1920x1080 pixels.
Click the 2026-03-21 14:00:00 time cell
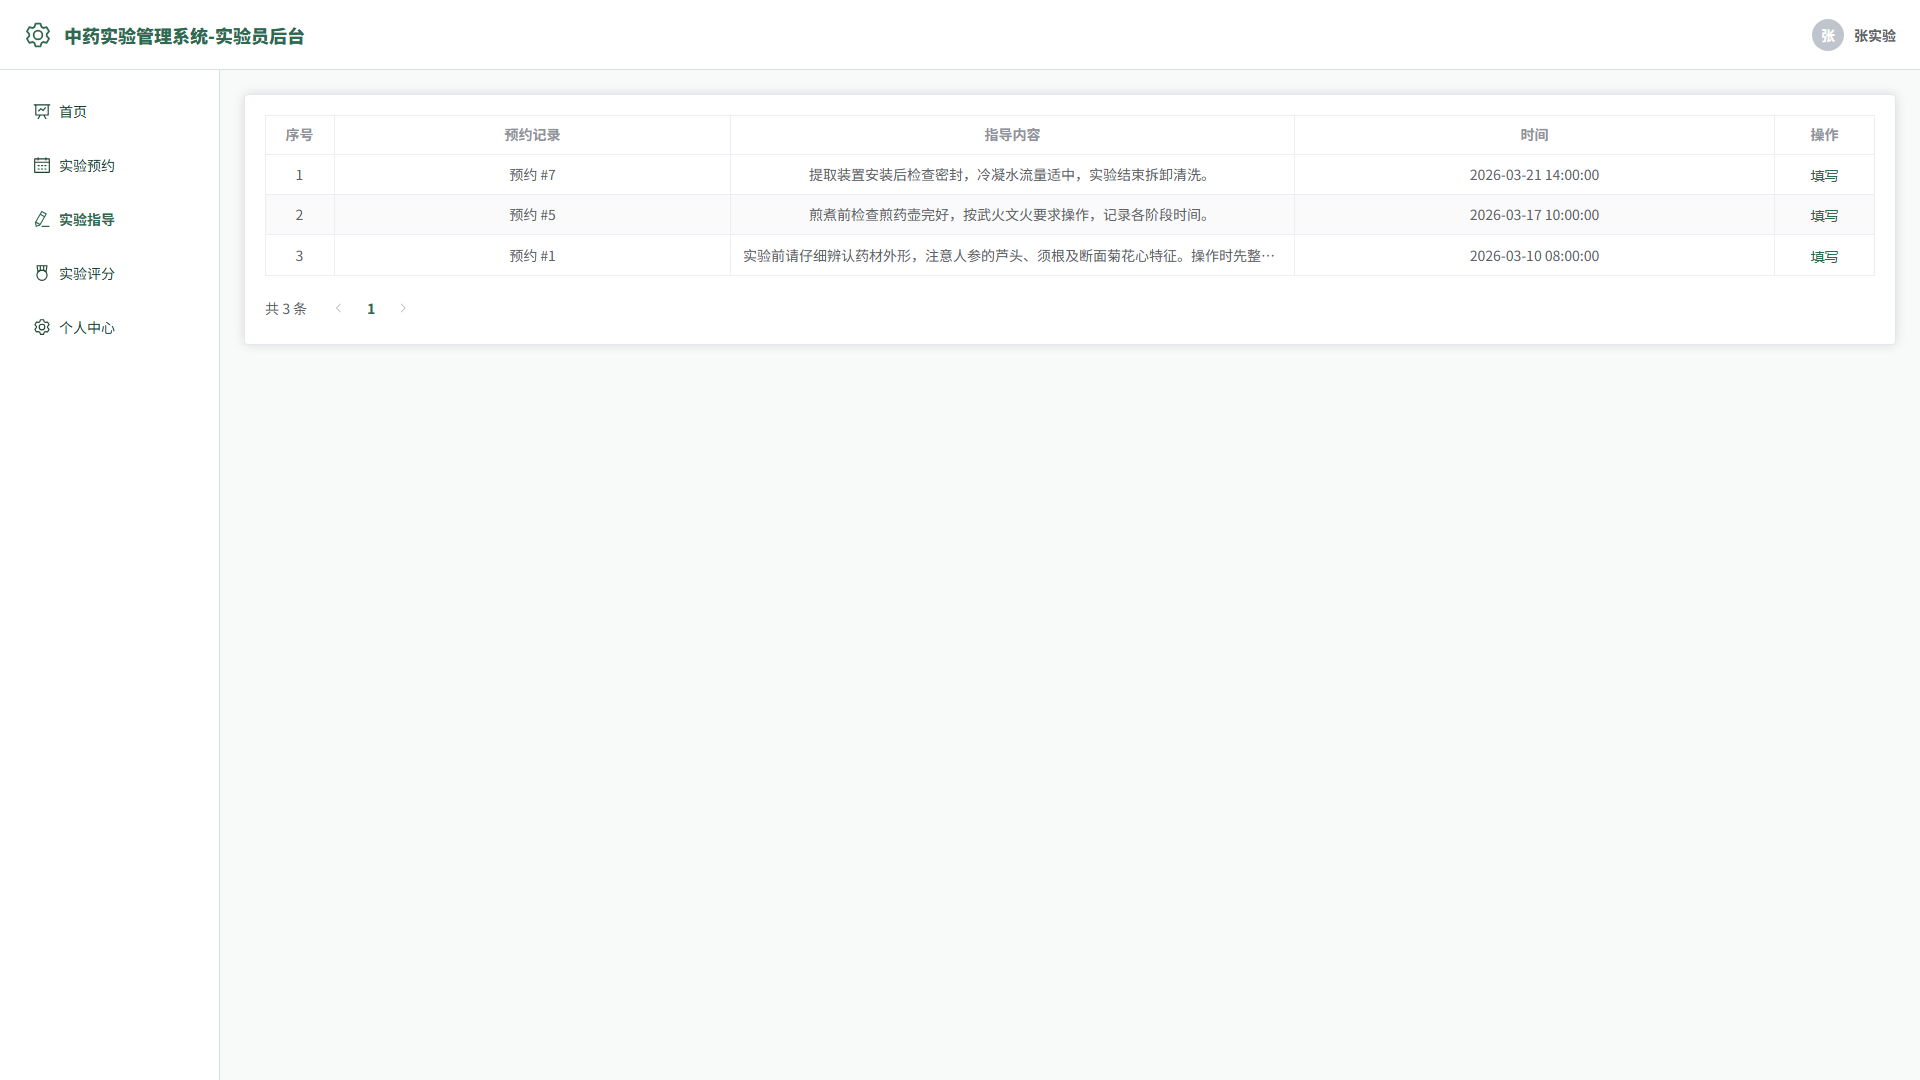[x=1534, y=175]
